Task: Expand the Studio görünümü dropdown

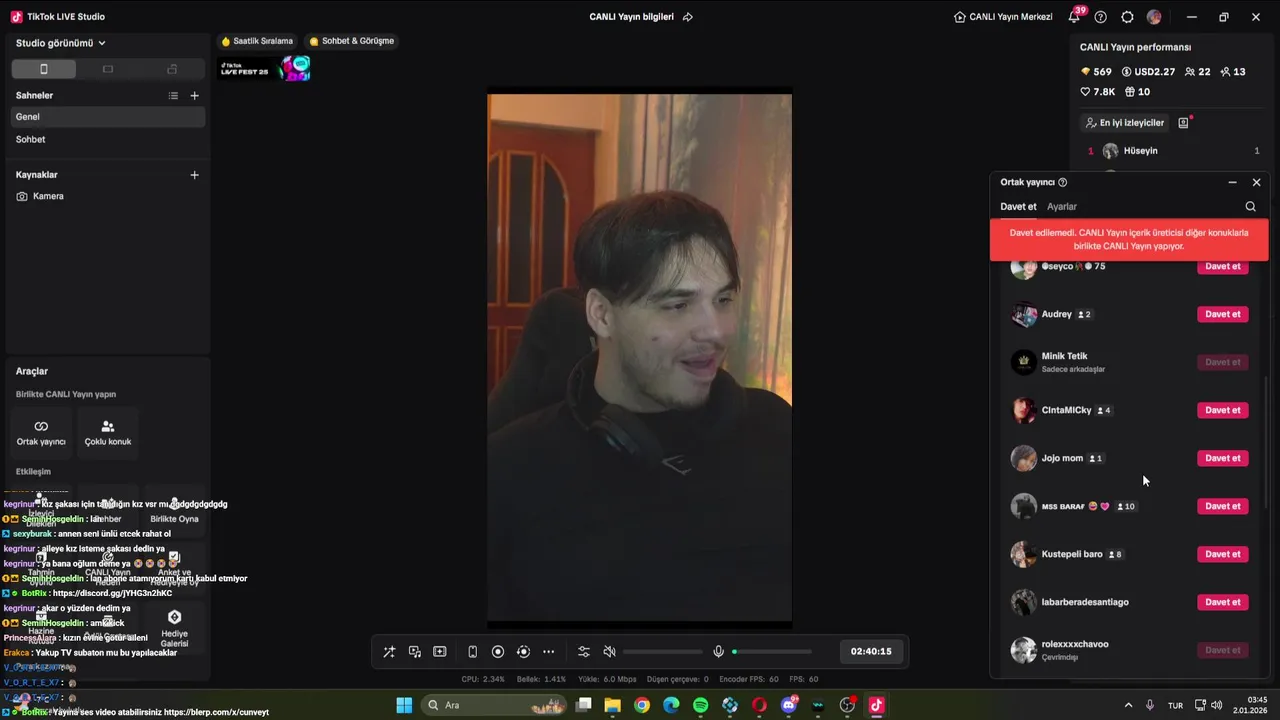Action: click(x=60, y=43)
